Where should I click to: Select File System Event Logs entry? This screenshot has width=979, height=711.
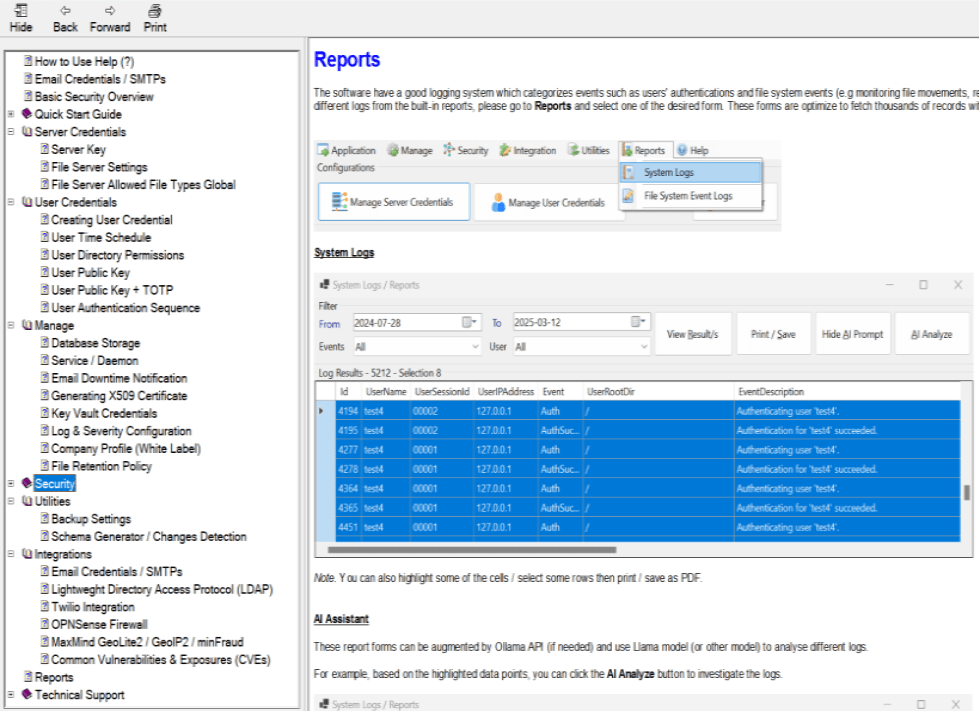691,196
